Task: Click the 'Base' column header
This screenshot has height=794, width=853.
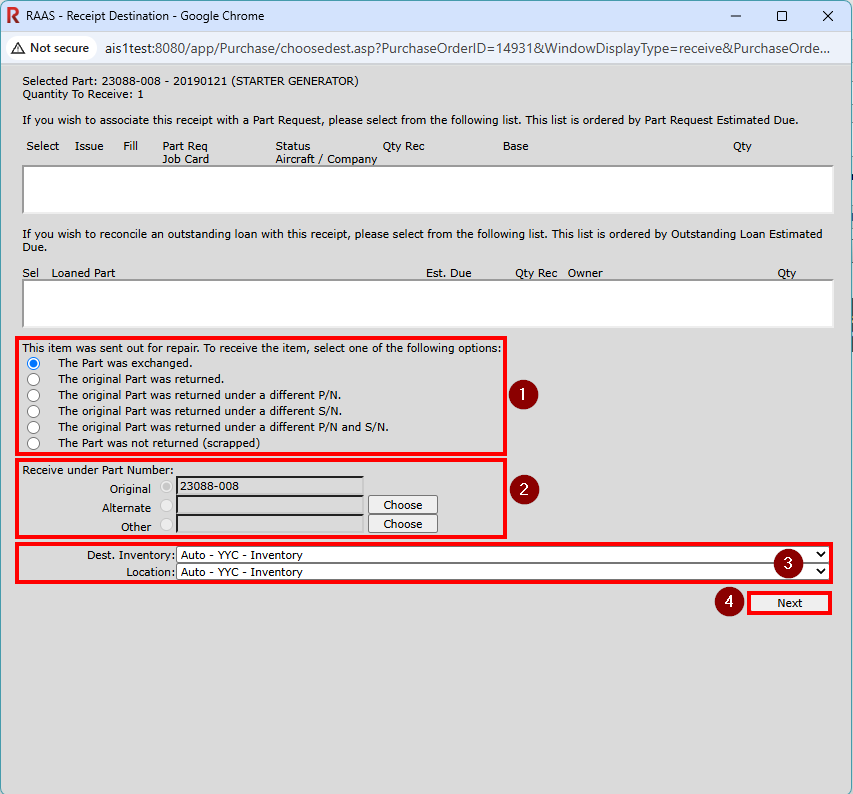Action: click(x=516, y=146)
